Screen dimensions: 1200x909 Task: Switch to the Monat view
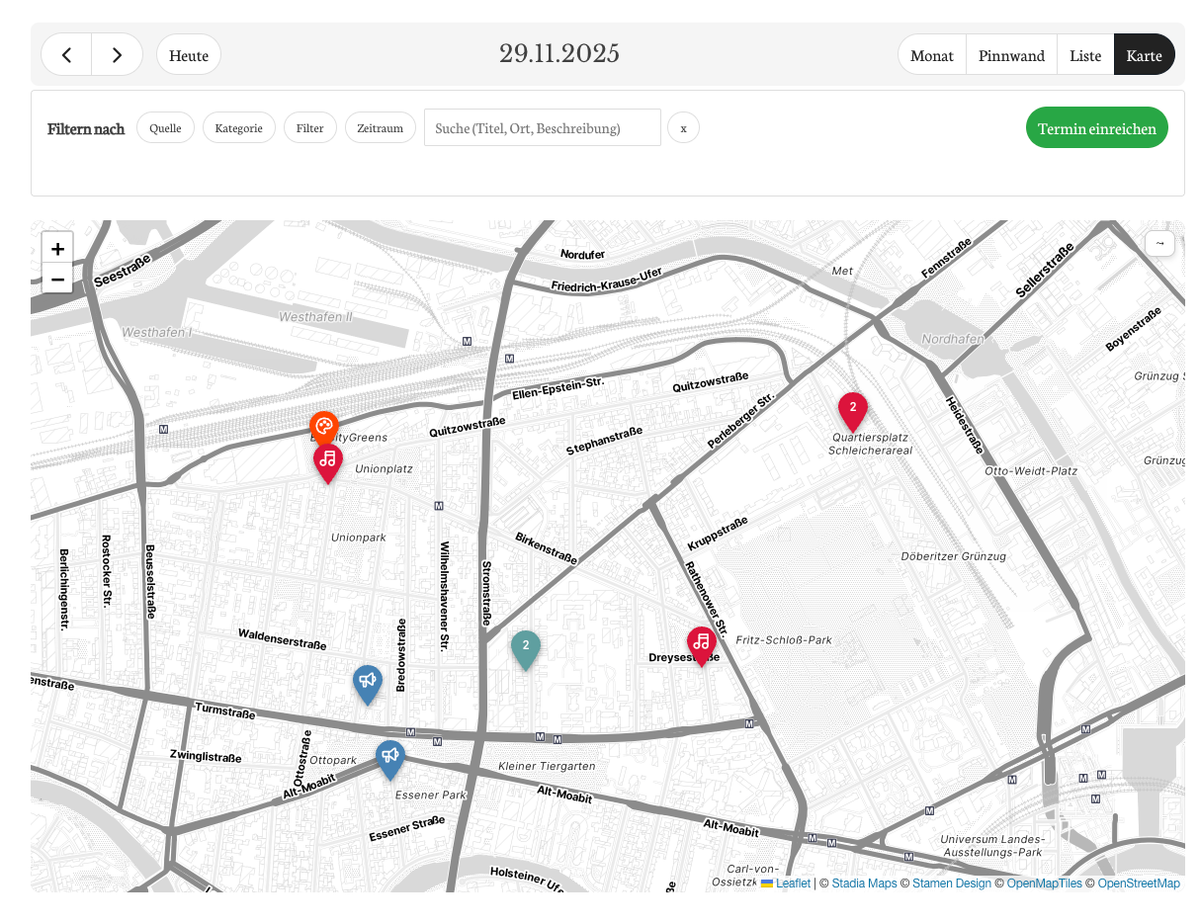[x=931, y=55]
